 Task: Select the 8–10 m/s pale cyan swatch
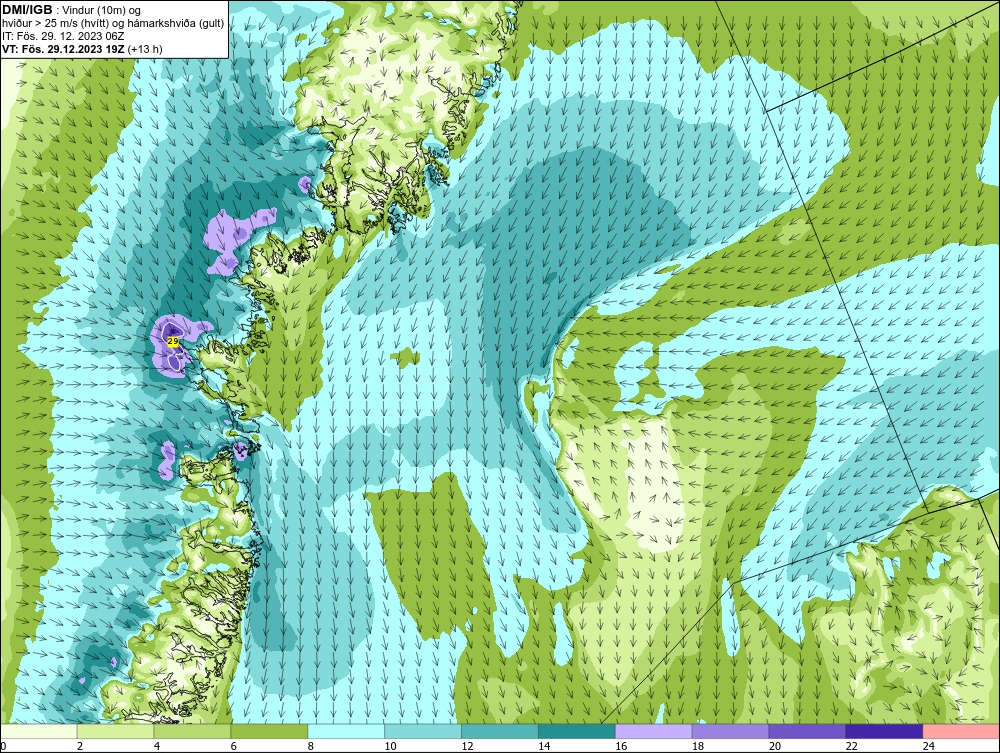[x=346, y=731]
